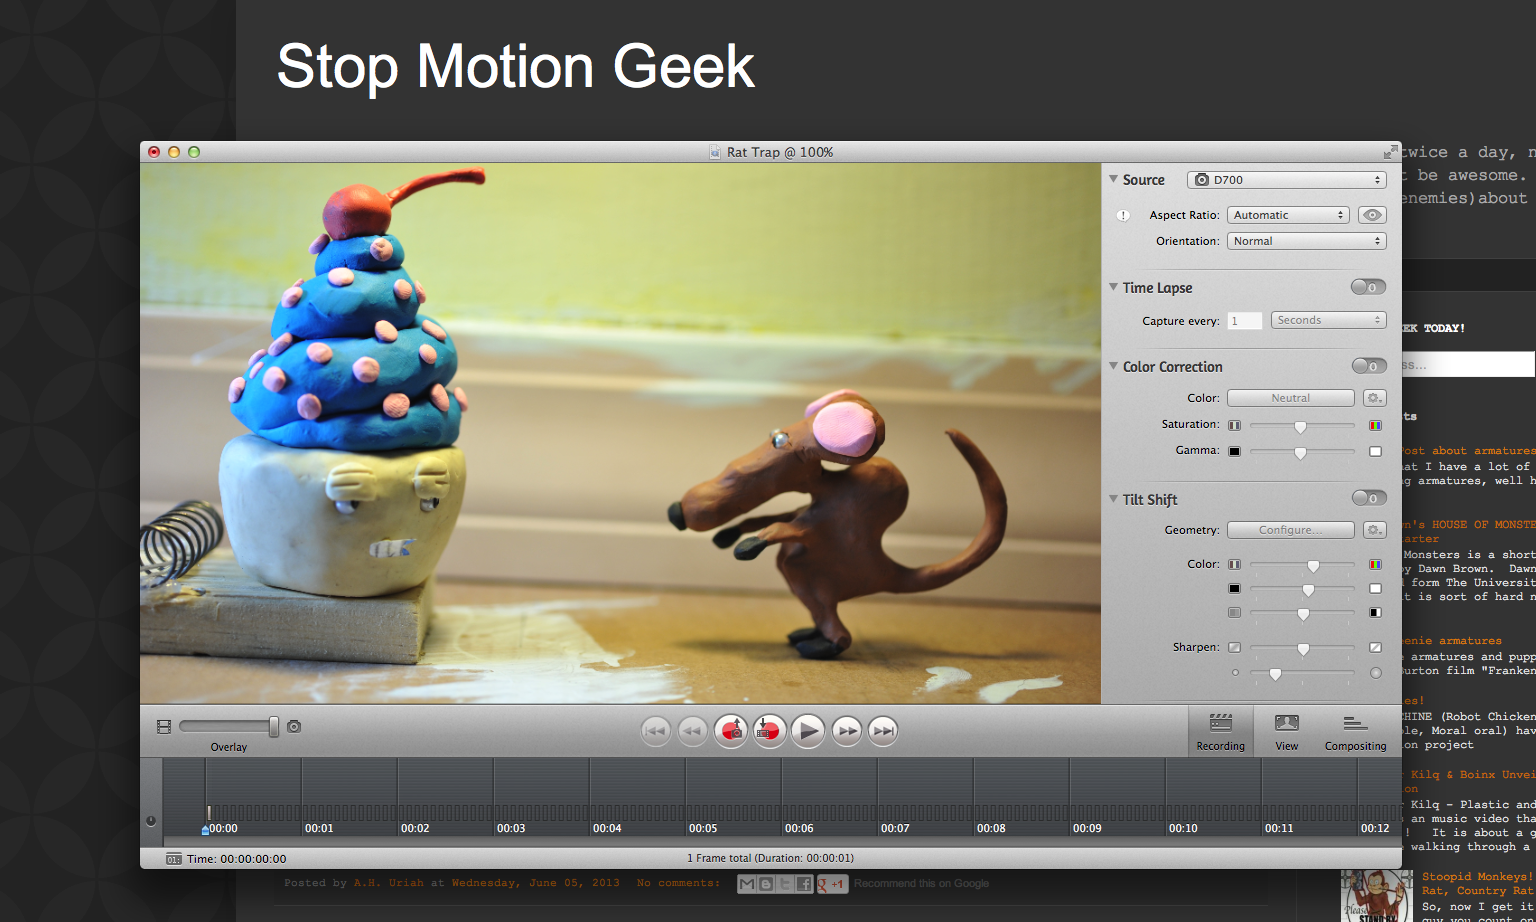Open the A.H. Uriah author link
Screen dimensions: 1536x922
389,884
